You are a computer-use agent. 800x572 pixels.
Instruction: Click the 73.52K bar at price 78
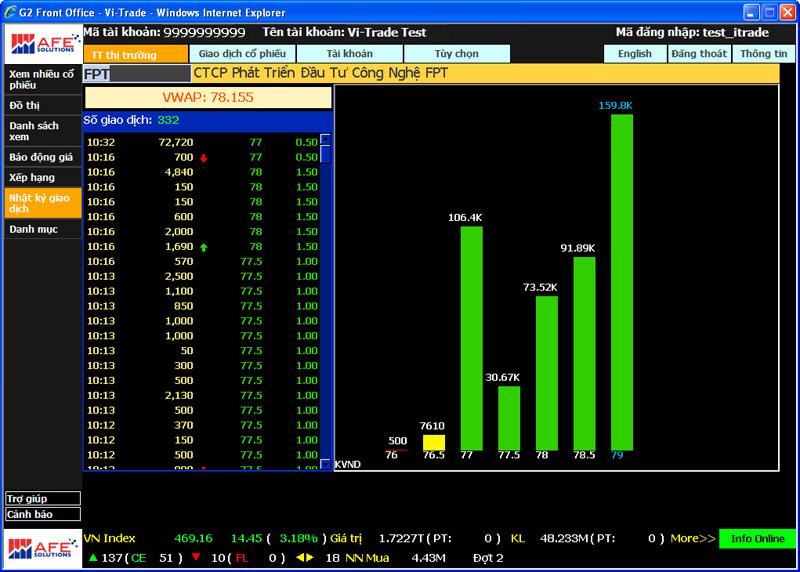547,373
